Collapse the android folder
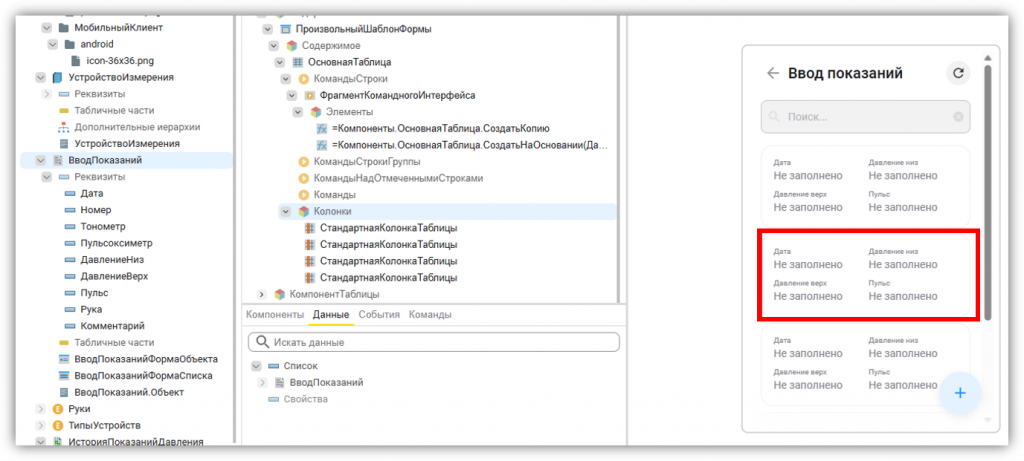The width and height of the screenshot is (1024, 461). pos(52,44)
